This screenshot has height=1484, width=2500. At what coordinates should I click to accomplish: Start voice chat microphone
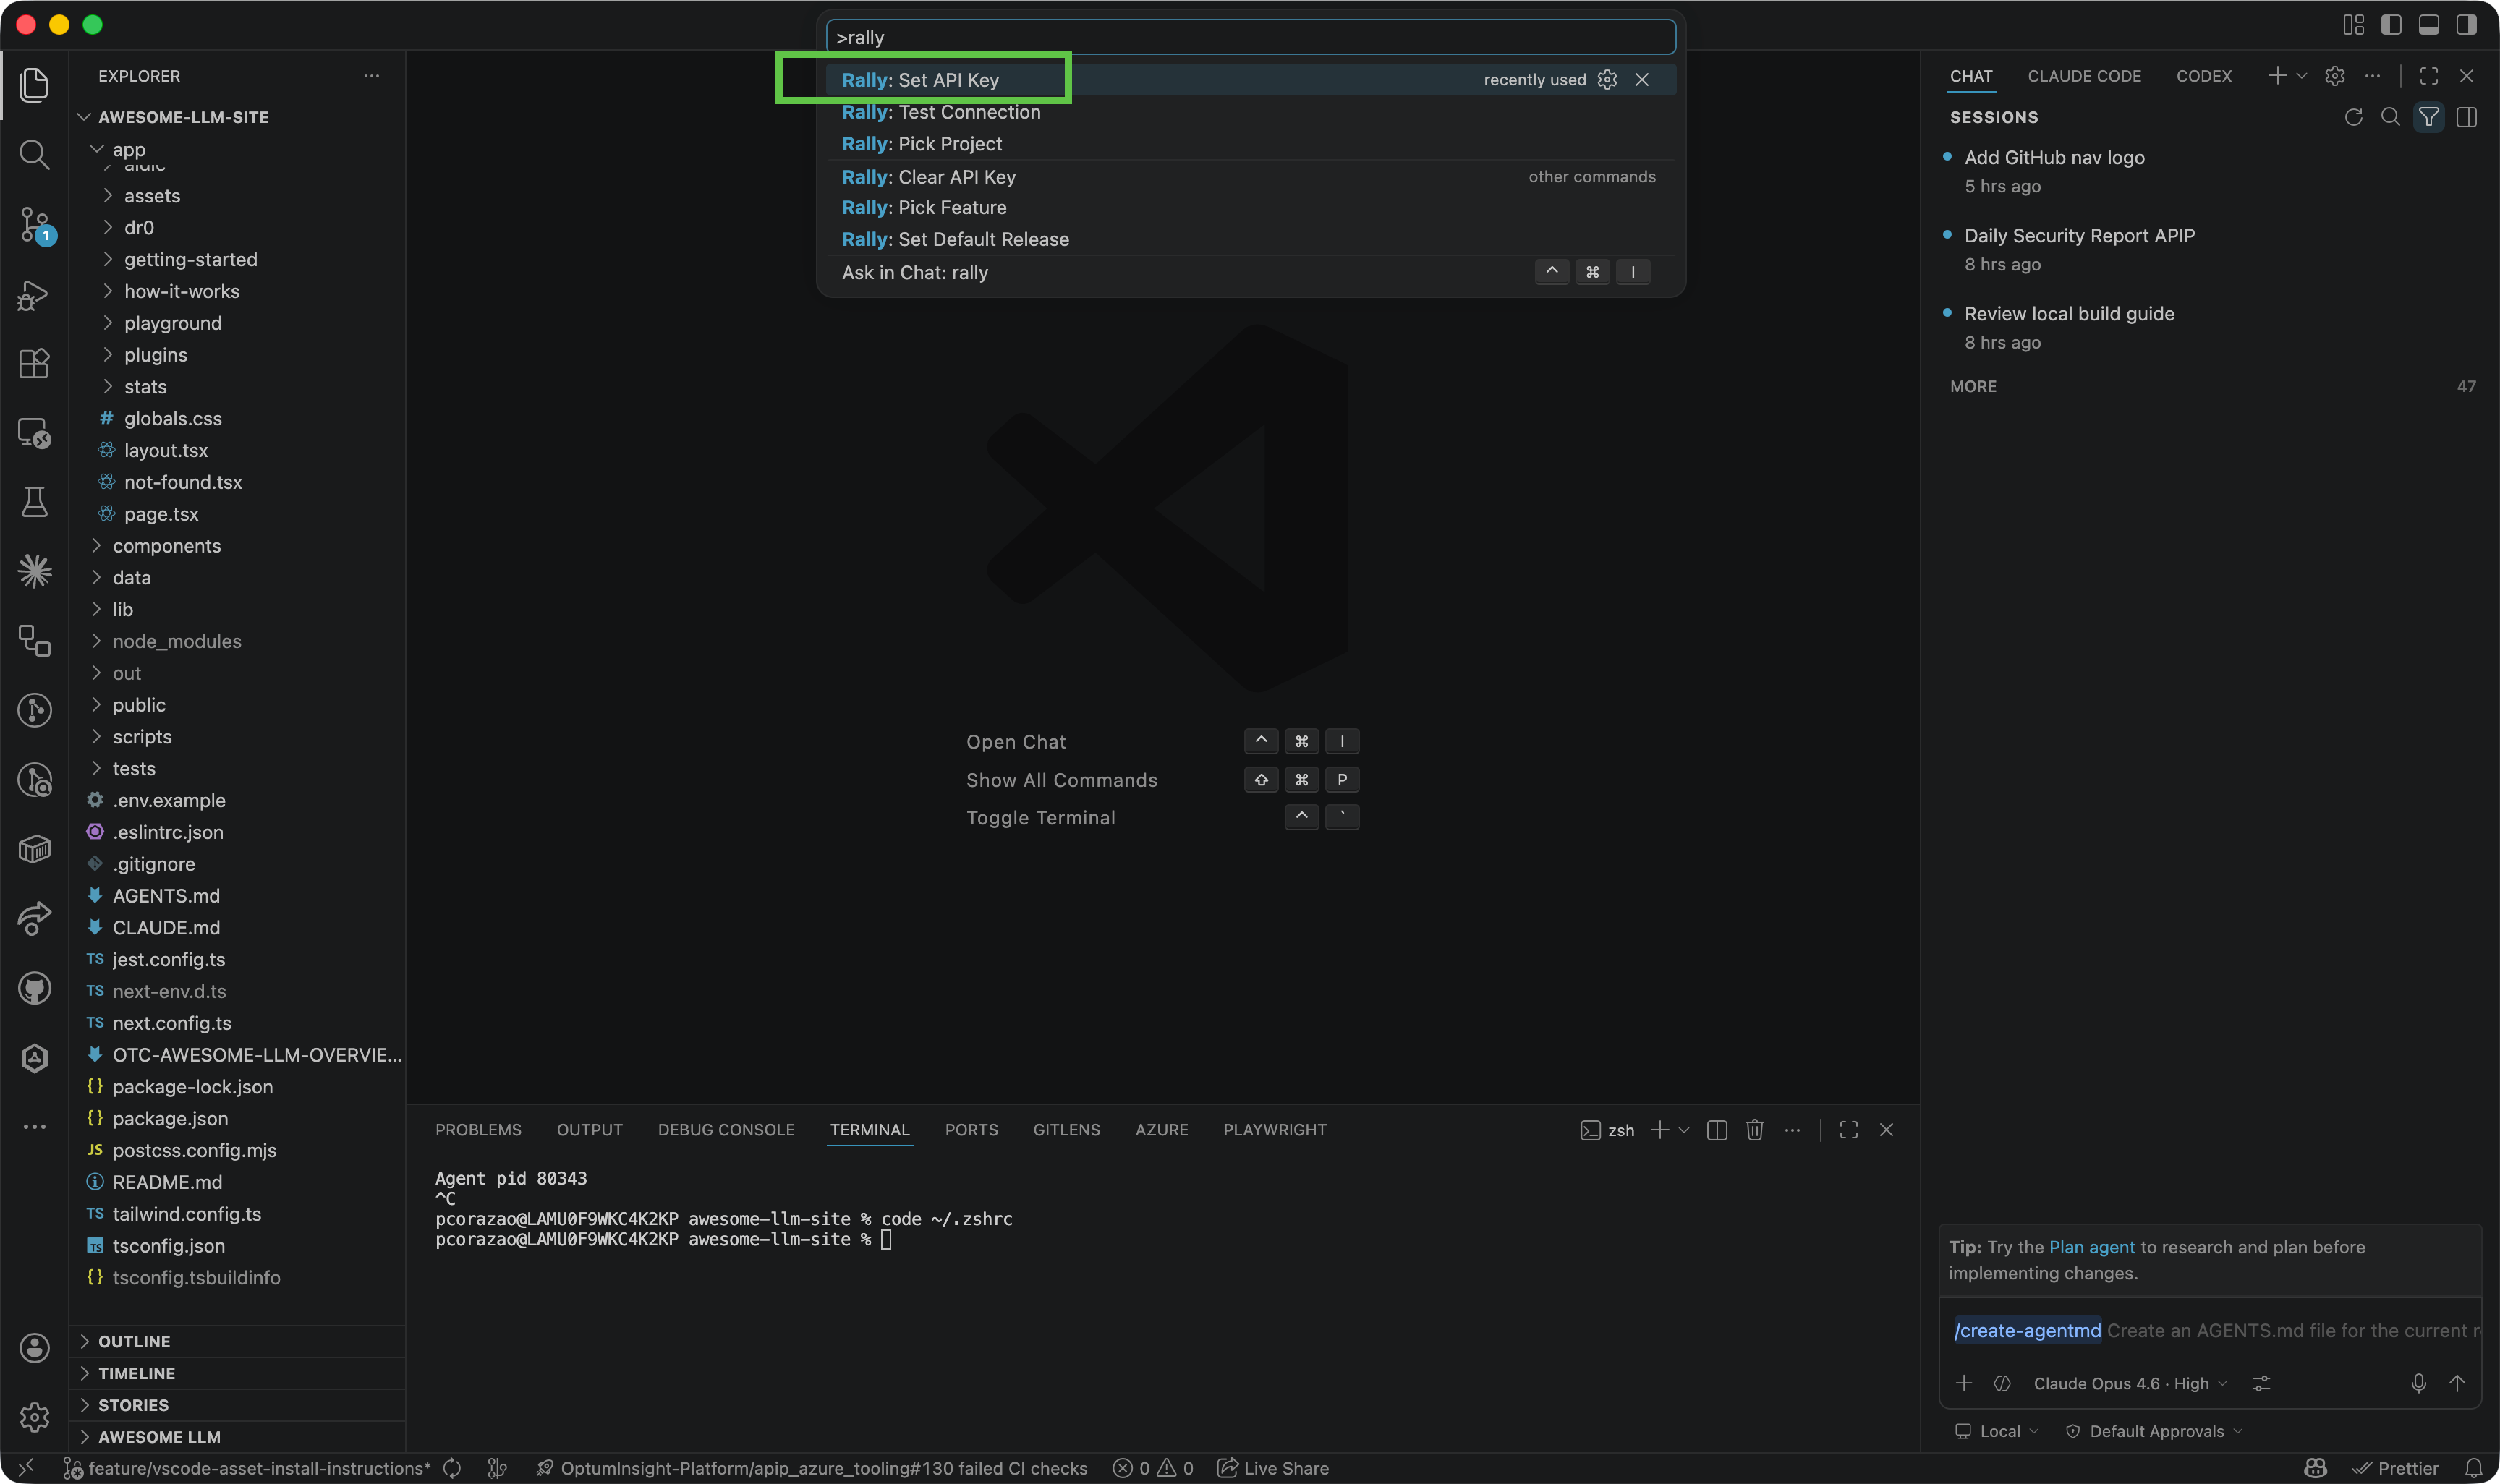pyautogui.click(x=2418, y=1383)
